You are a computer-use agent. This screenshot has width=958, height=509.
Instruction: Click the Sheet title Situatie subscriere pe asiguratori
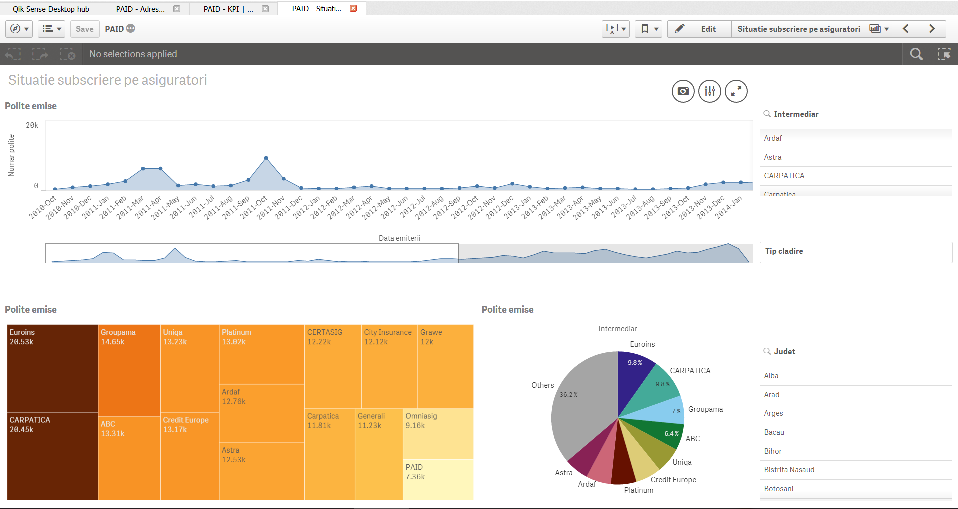[108, 80]
